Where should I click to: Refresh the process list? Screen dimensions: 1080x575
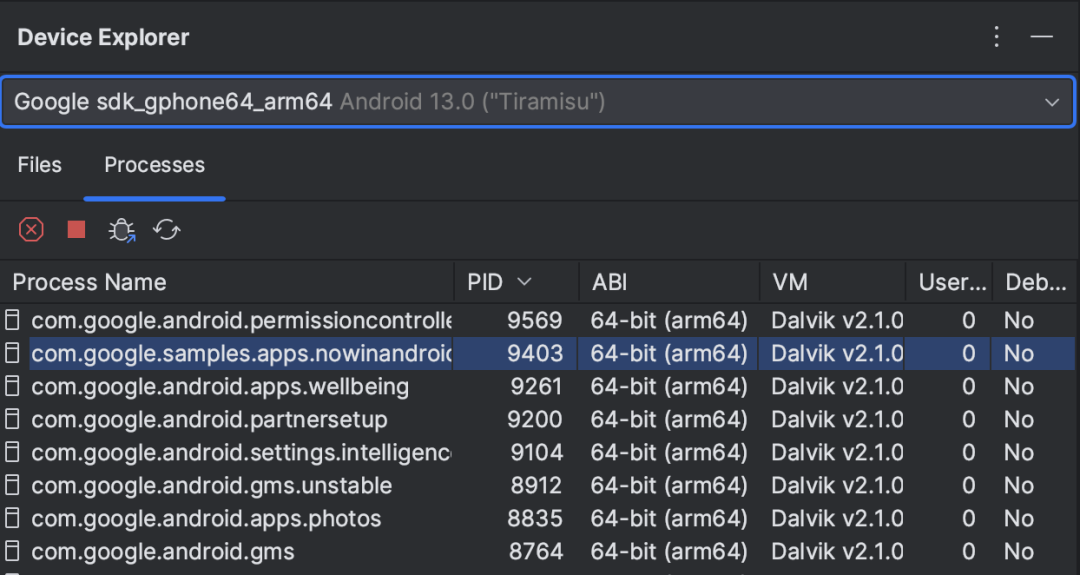tap(167, 229)
